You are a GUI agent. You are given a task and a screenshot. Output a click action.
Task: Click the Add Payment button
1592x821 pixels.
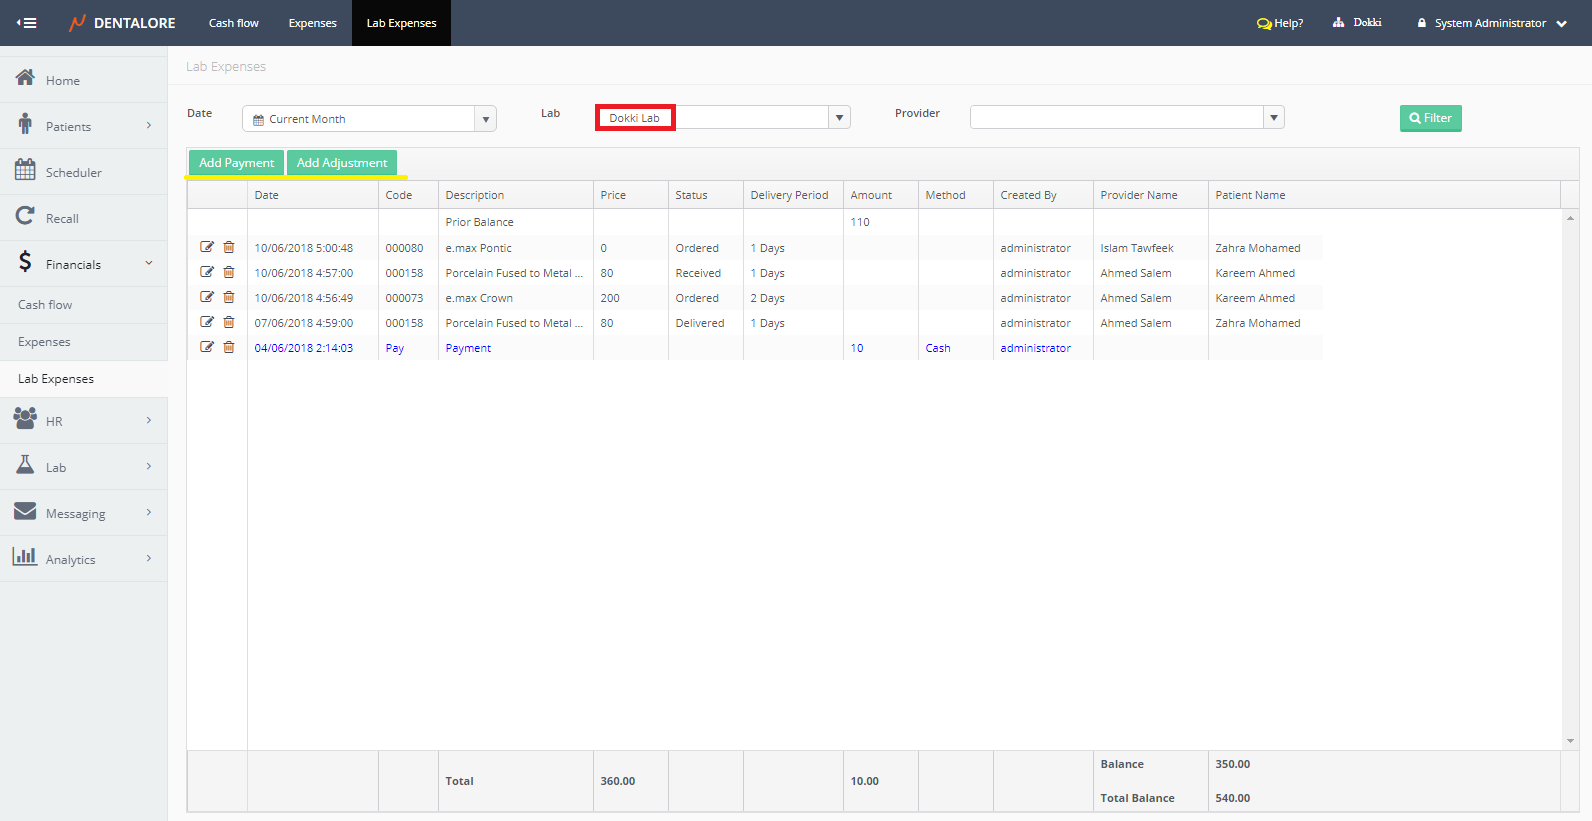[x=236, y=163]
